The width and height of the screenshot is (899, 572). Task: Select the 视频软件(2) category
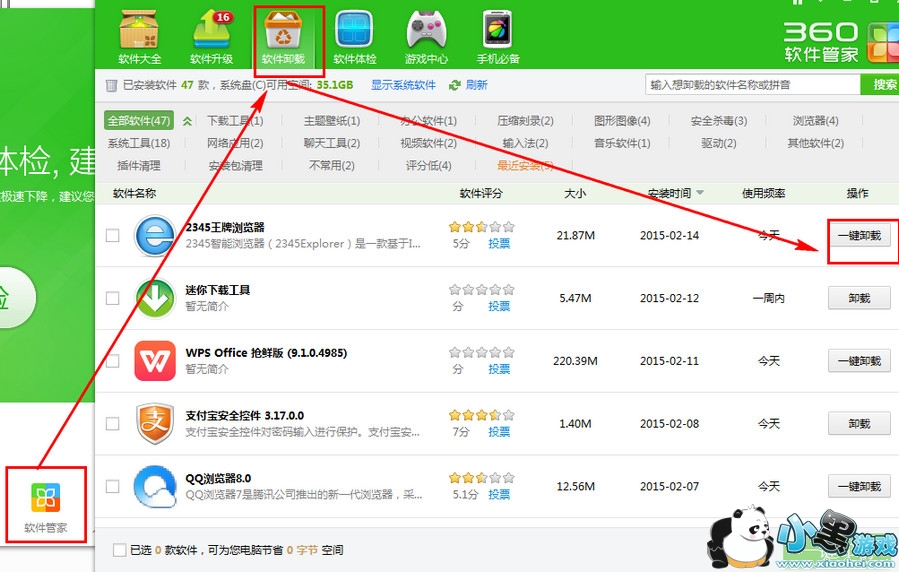pyautogui.click(x=428, y=143)
